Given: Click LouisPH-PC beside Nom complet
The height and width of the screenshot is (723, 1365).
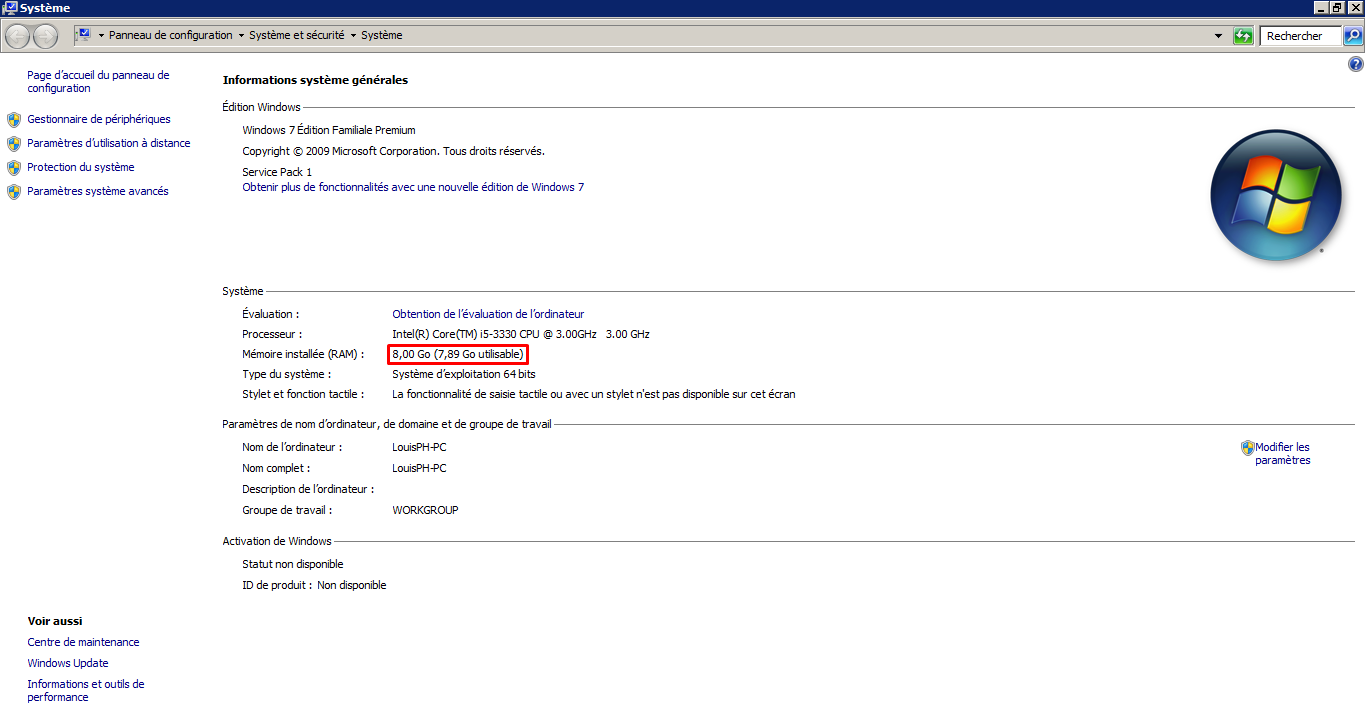Looking at the screenshot, I should coord(420,468).
